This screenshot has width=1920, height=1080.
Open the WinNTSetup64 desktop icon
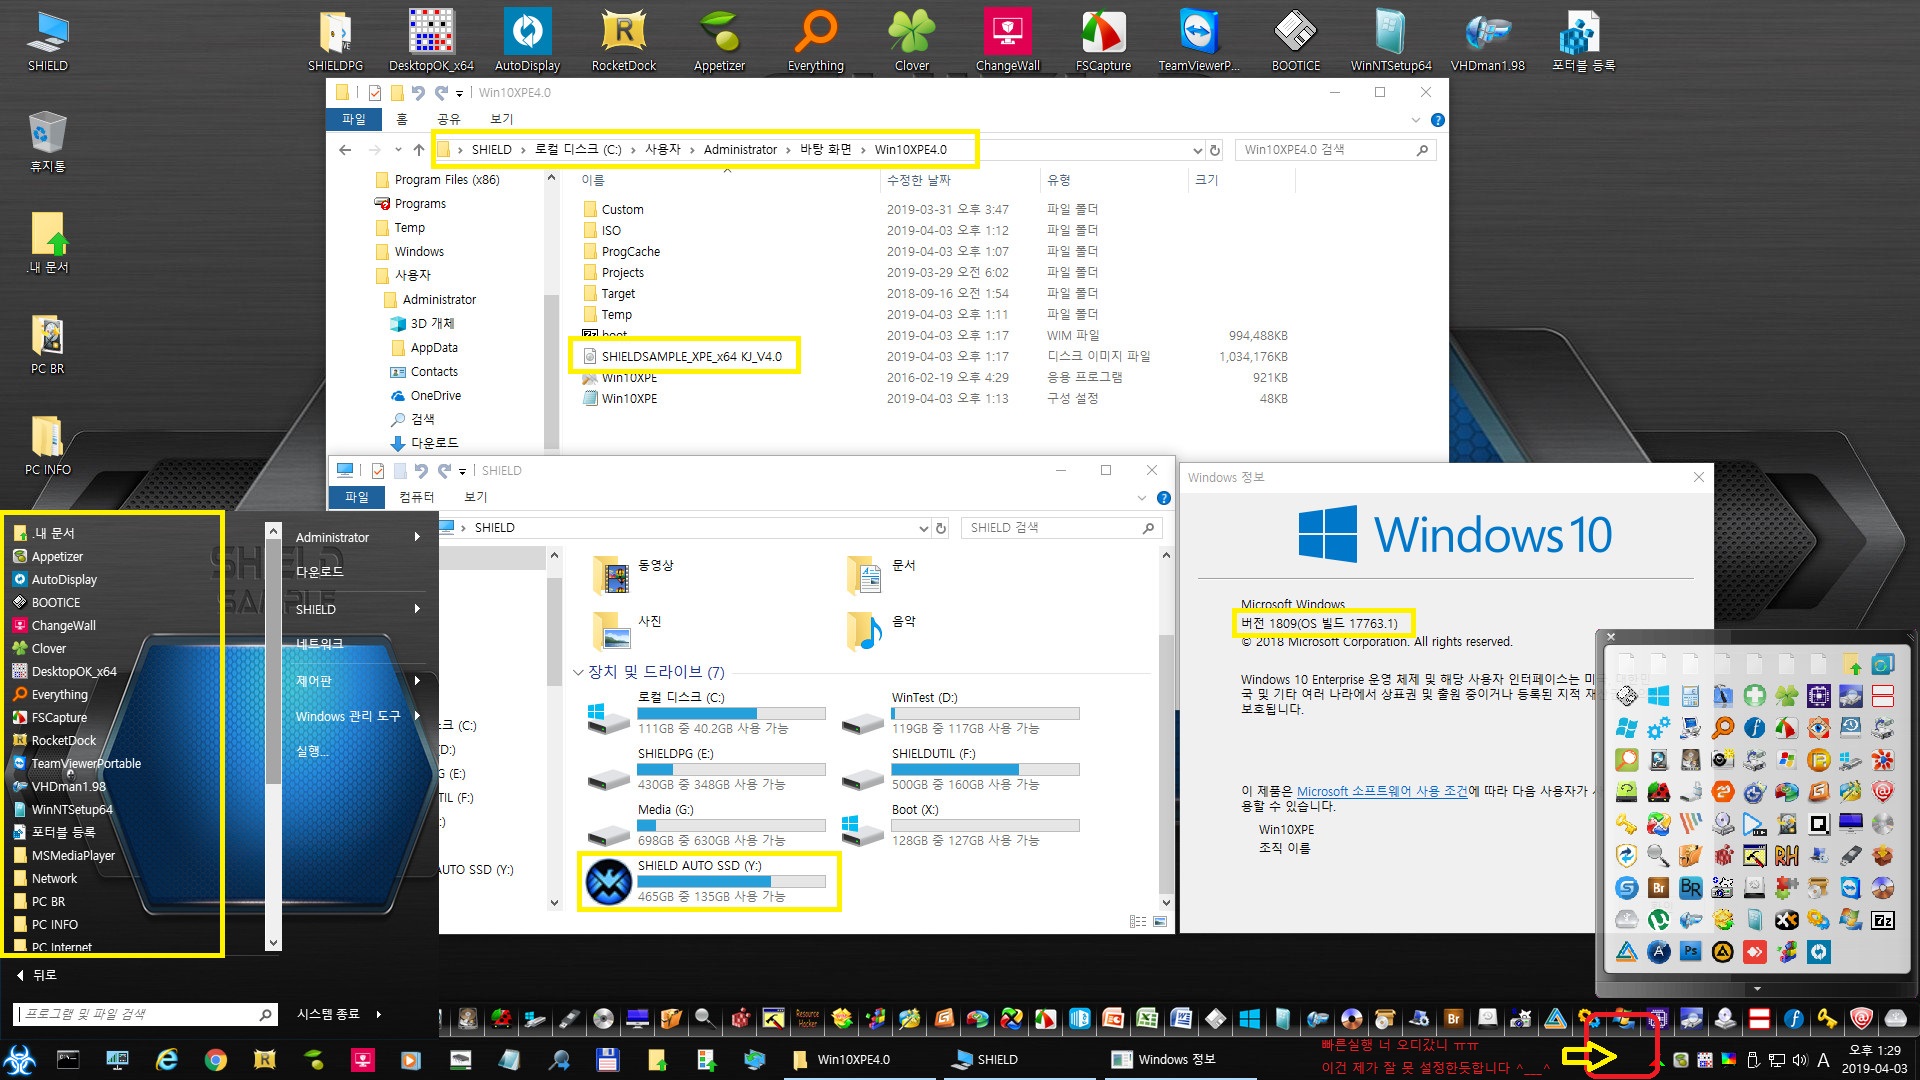point(1391,40)
